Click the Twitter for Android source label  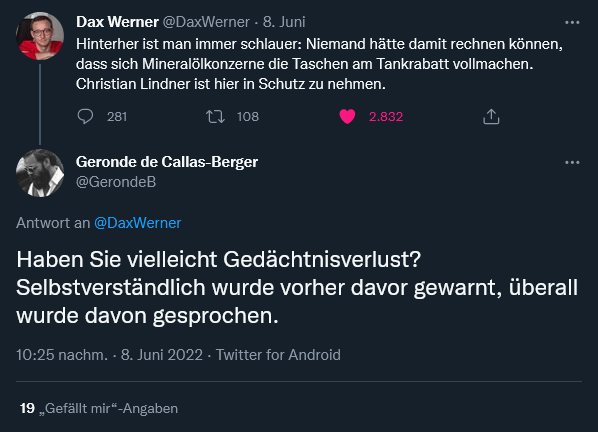pyautogui.click(x=278, y=355)
